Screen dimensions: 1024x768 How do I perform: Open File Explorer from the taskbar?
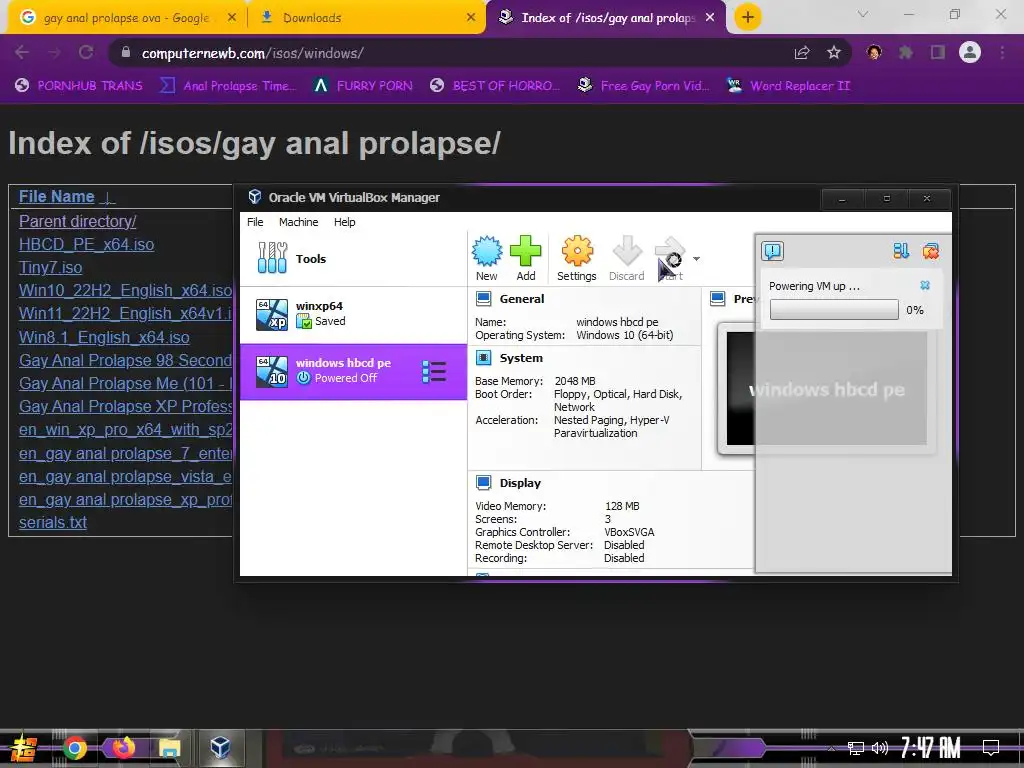click(x=170, y=748)
